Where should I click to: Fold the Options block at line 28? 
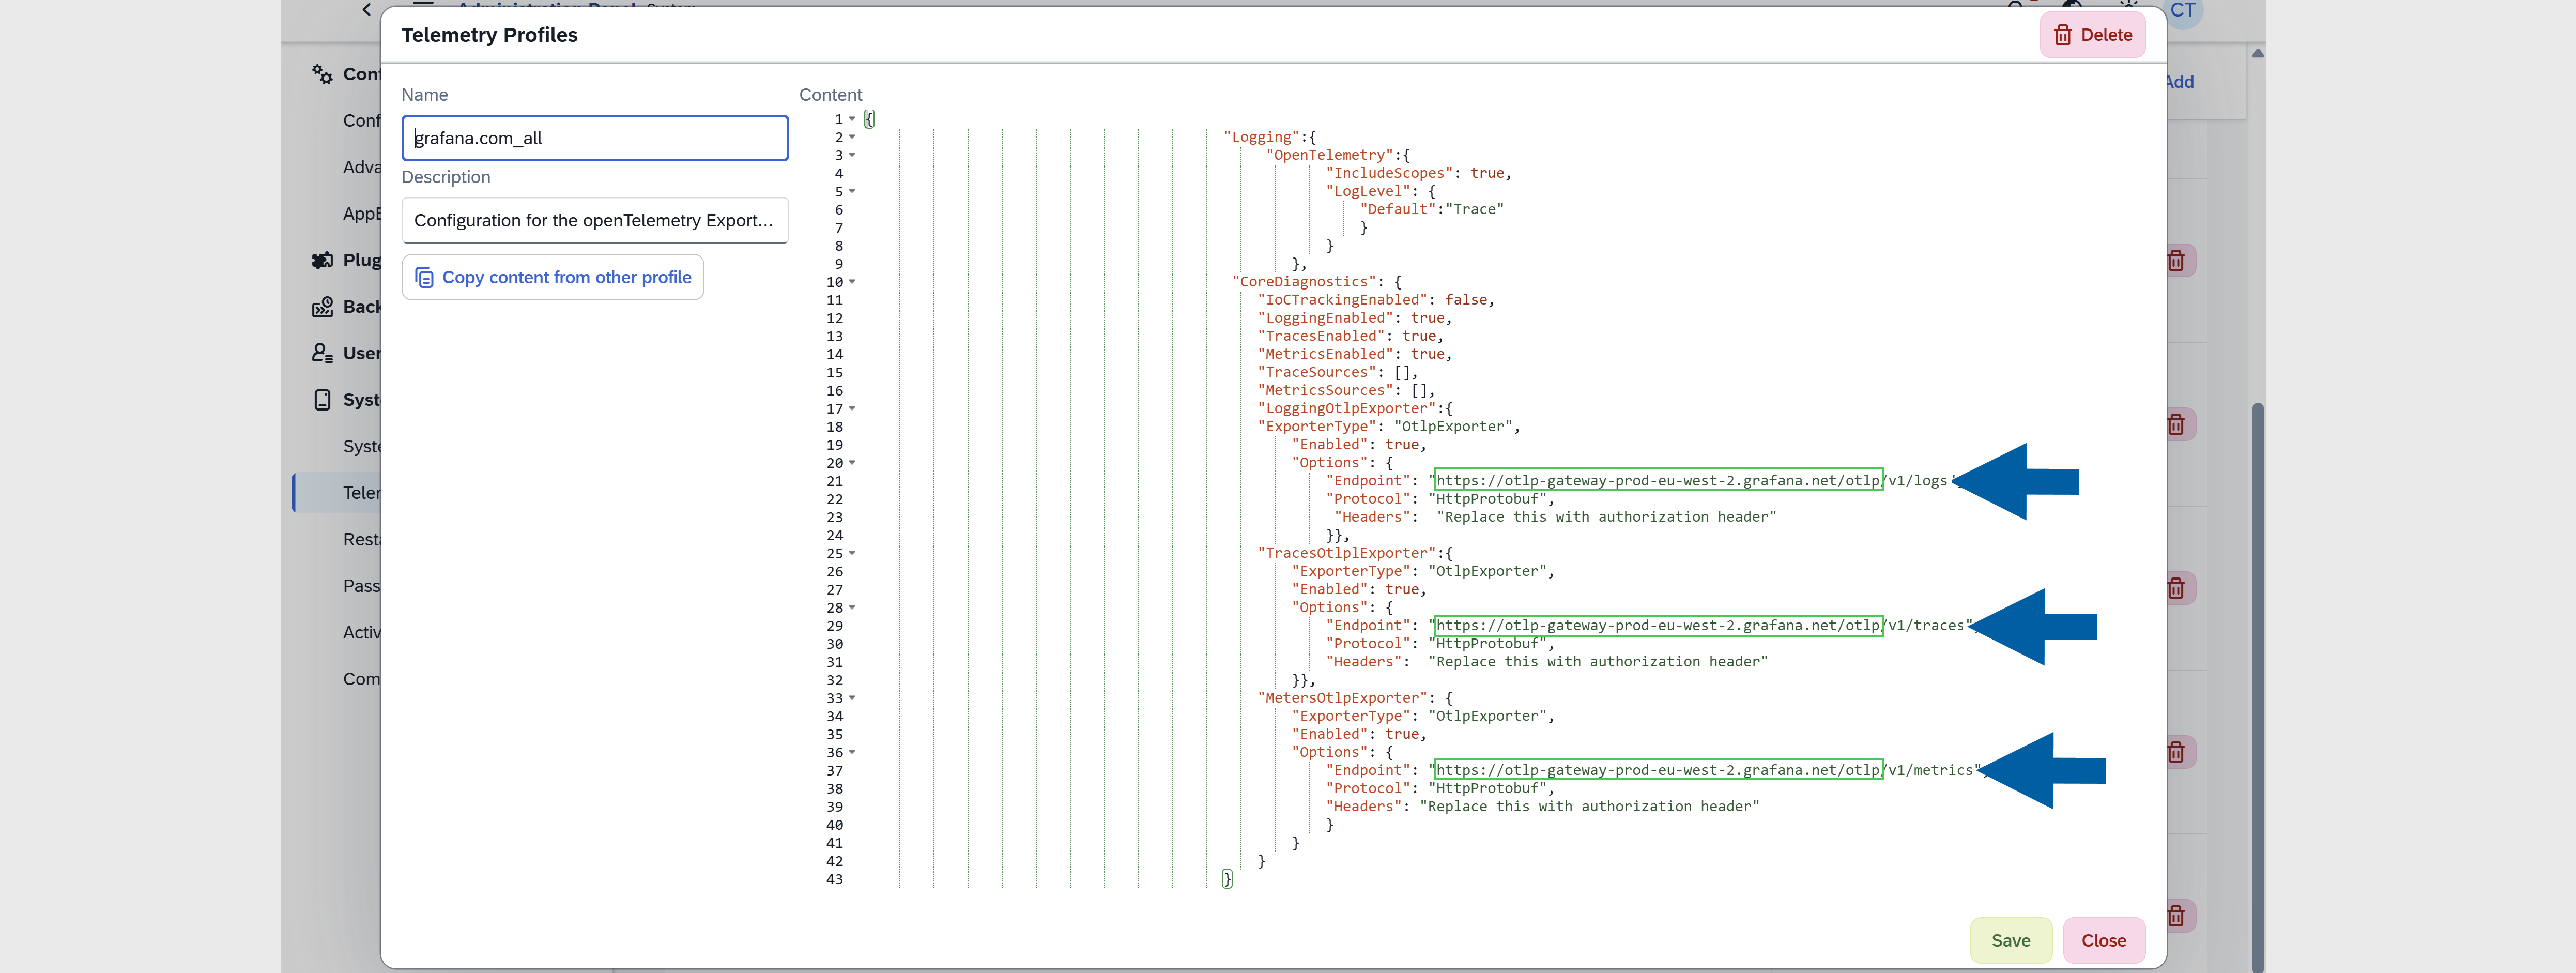[852, 607]
